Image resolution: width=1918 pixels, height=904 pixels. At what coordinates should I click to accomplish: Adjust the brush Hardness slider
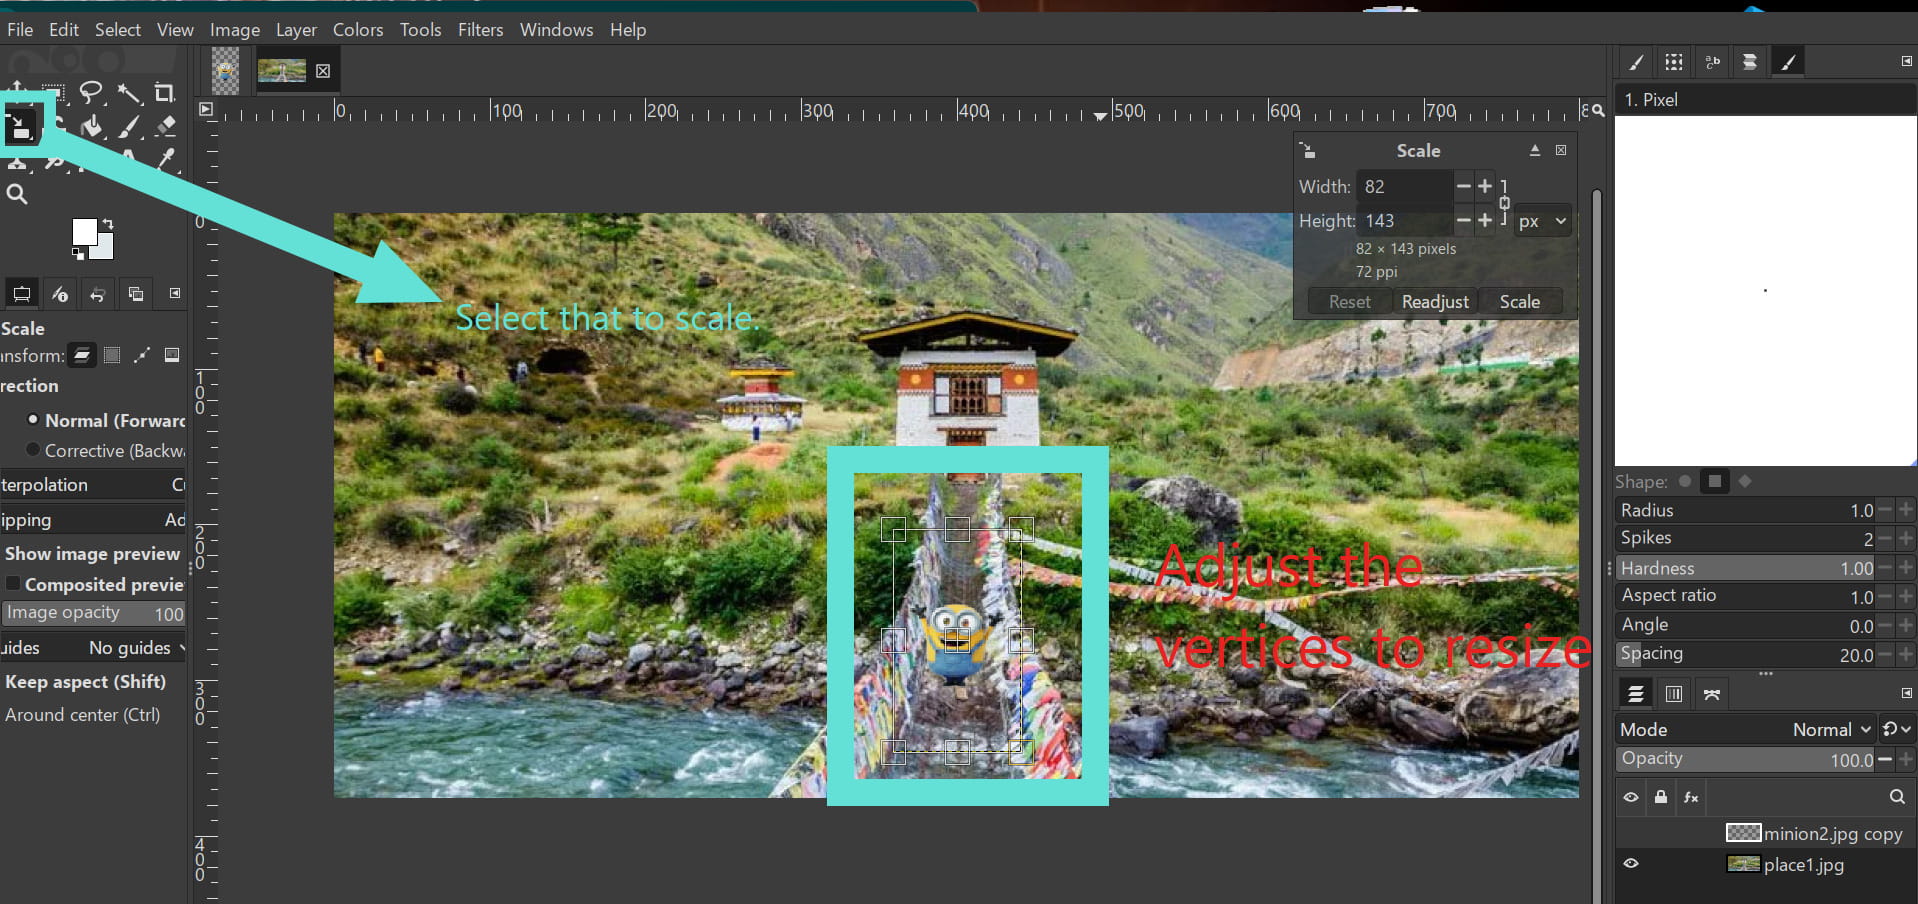point(1745,568)
